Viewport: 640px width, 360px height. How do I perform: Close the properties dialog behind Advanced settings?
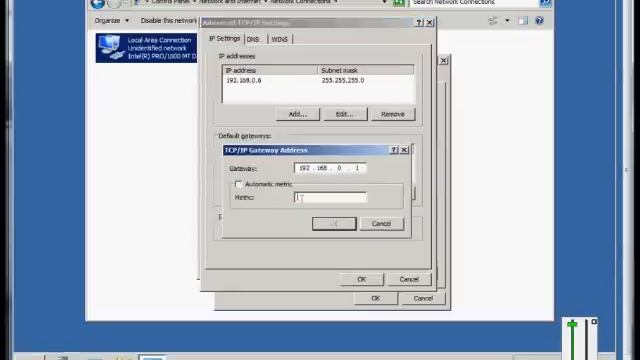click(444, 60)
